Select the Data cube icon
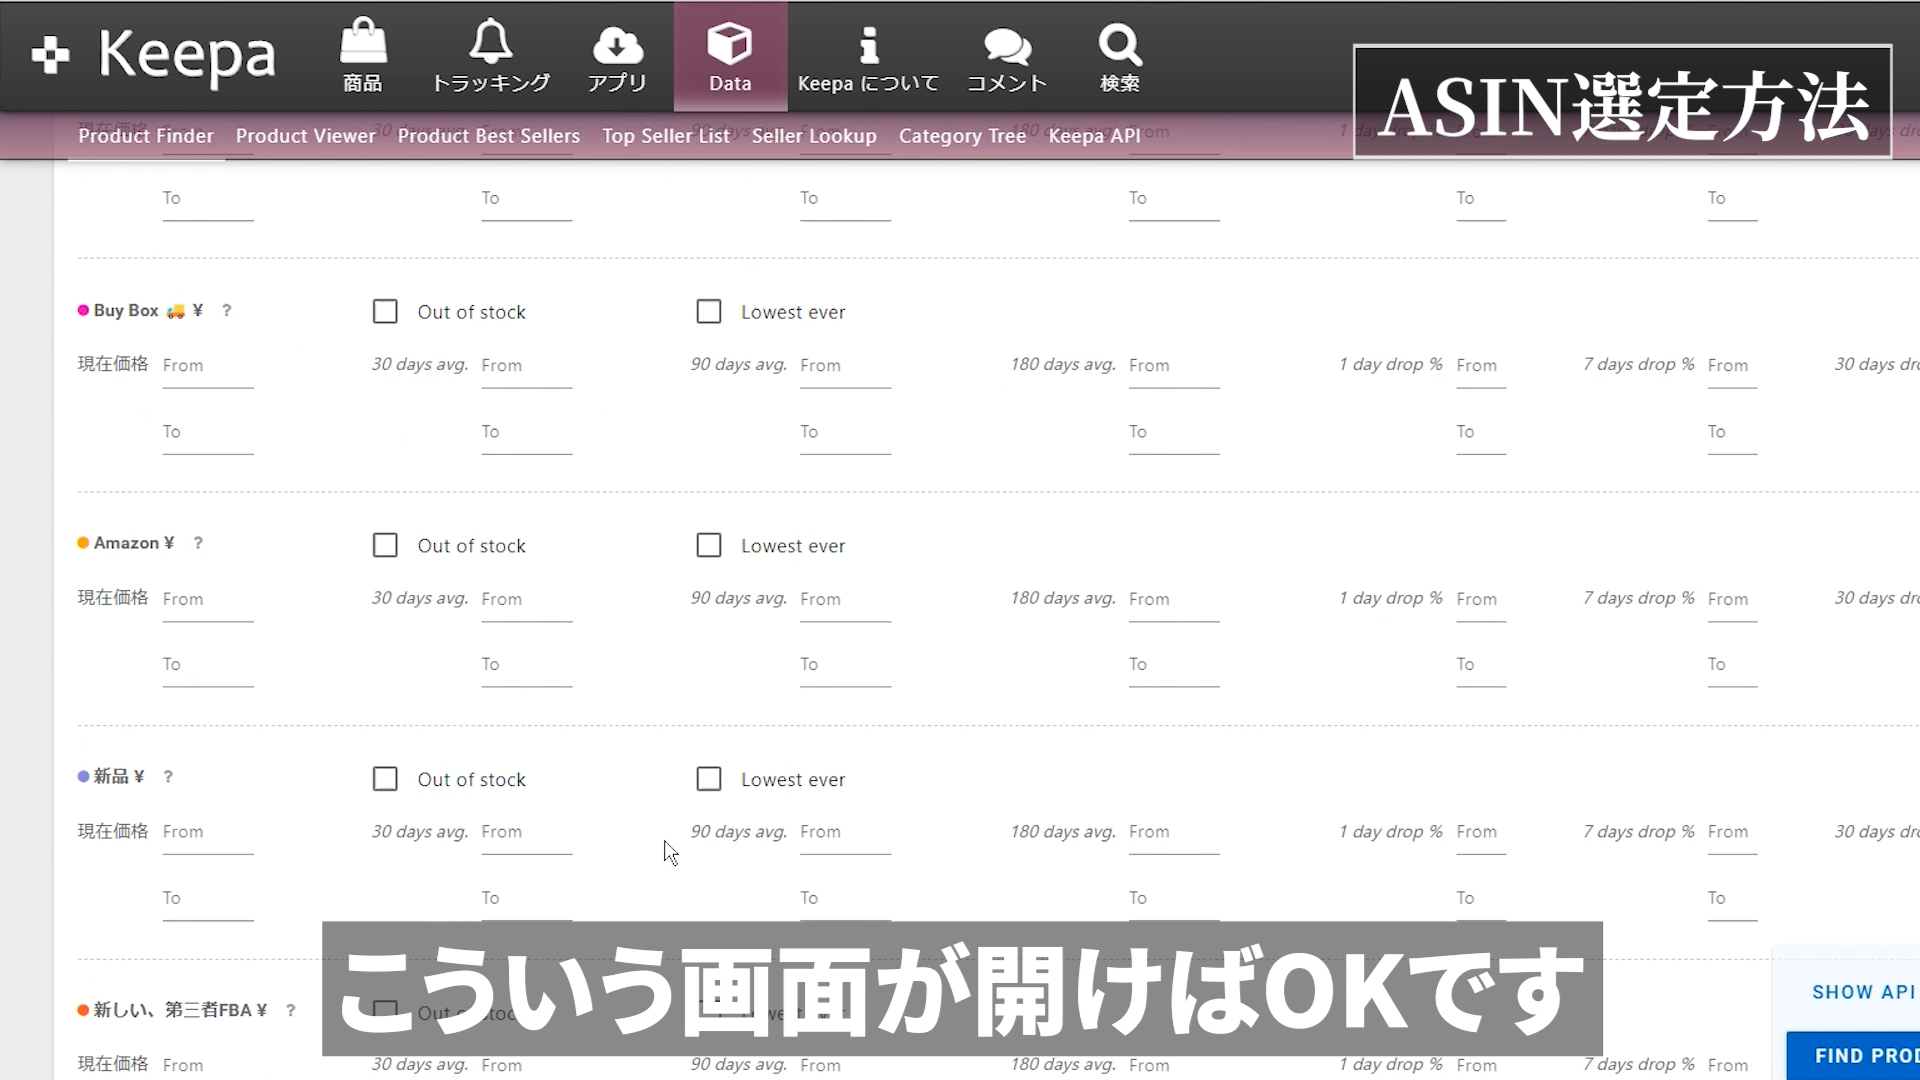This screenshot has height=1080, width=1920. click(x=729, y=45)
